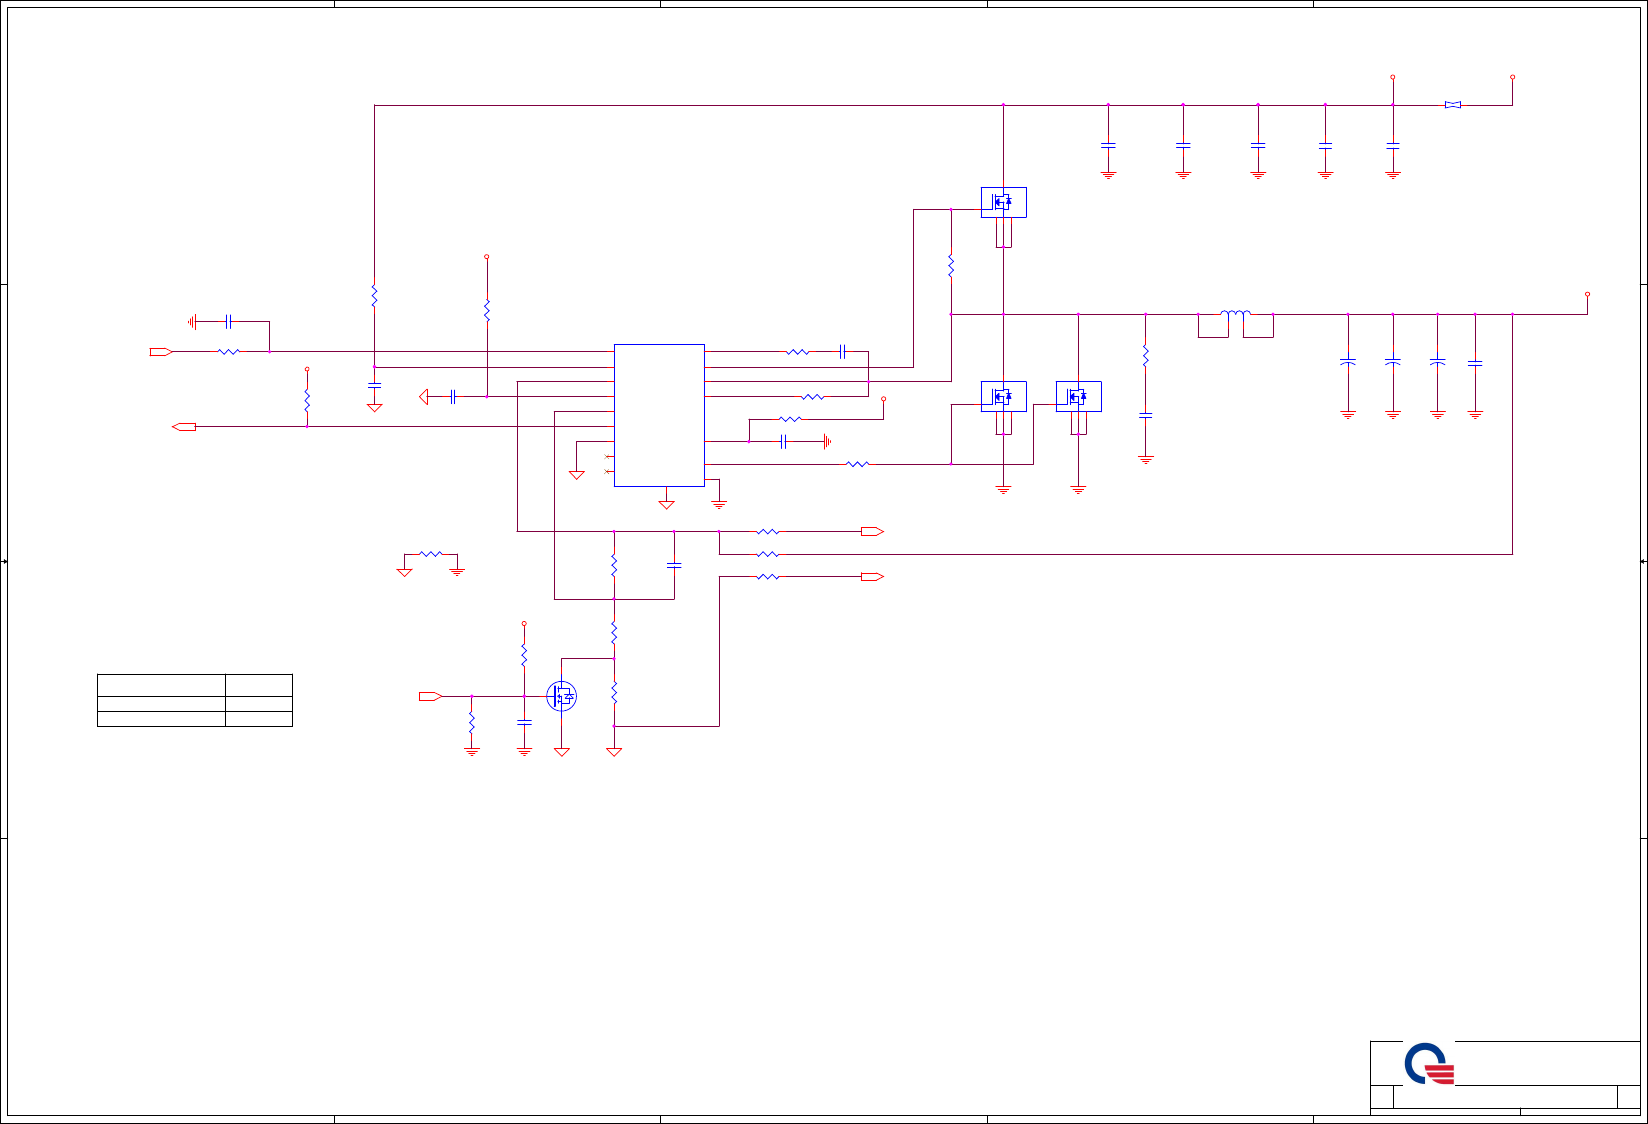The height and width of the screenshot is (1124, 1648).
Task: Select the capacitor paralleling the feedback resistor below the IC
Action: point(674,565)
